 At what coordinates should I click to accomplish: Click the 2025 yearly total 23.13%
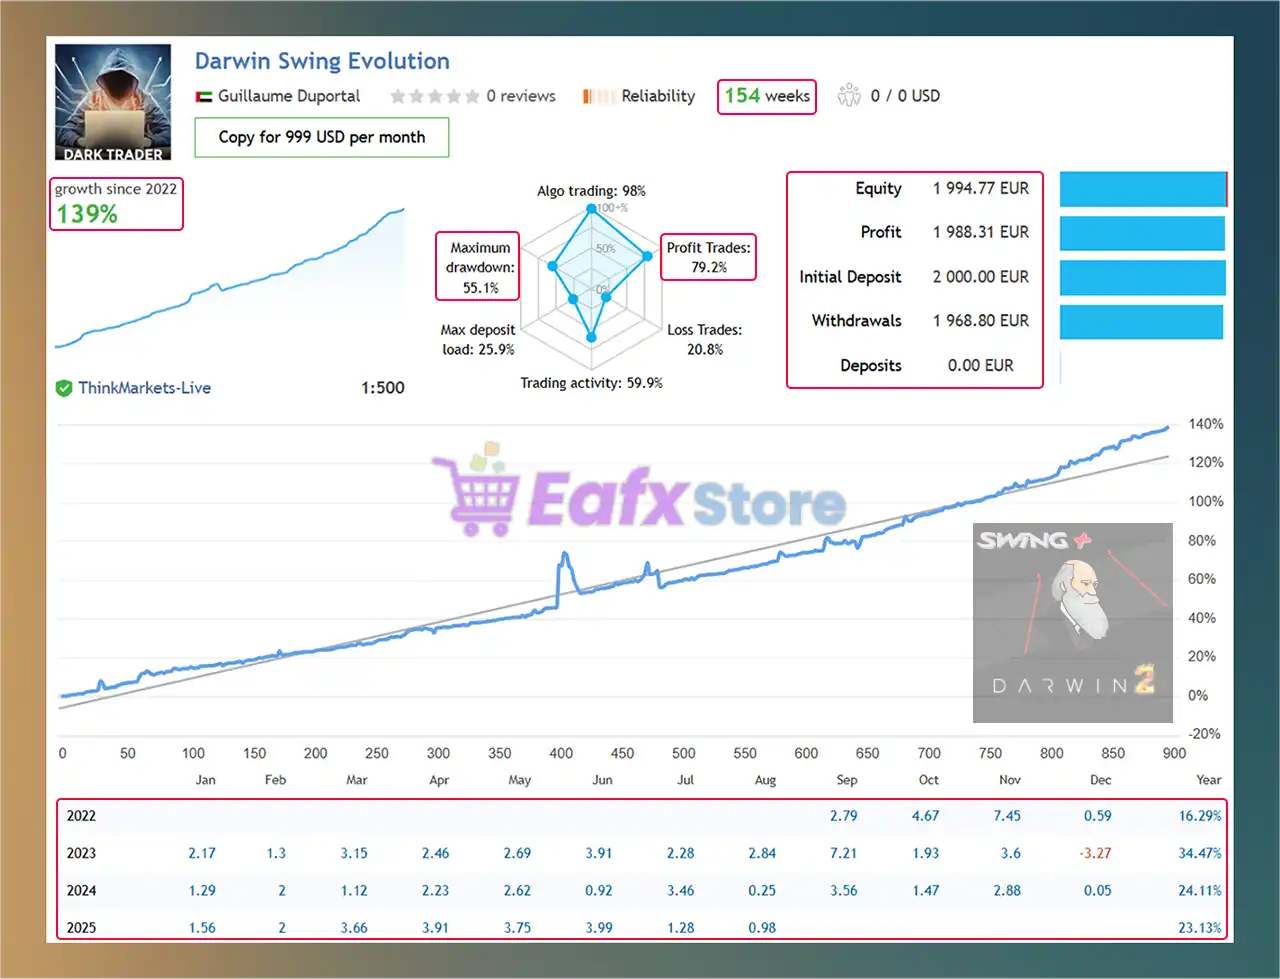(x=1200, y=928)
